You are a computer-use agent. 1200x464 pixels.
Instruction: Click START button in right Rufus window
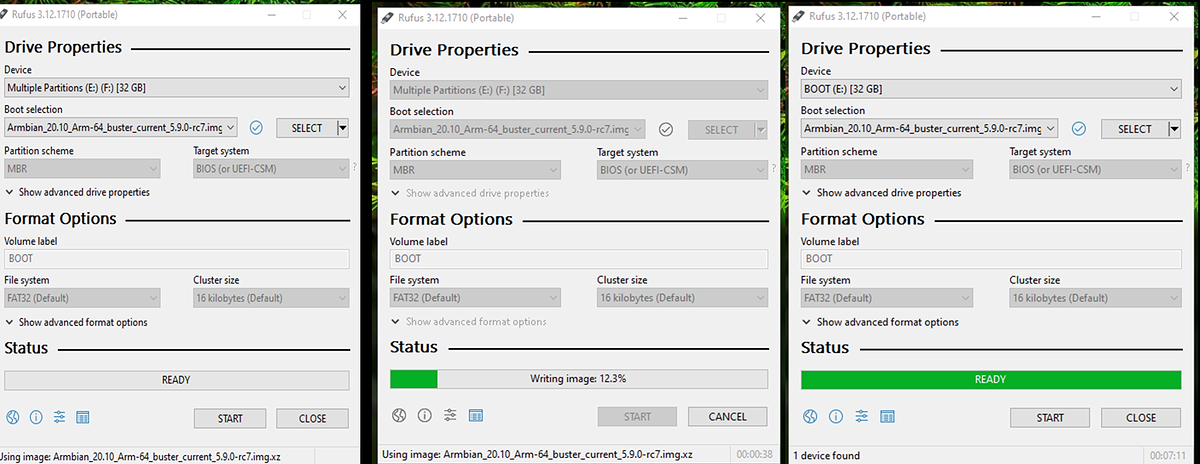1050,417
